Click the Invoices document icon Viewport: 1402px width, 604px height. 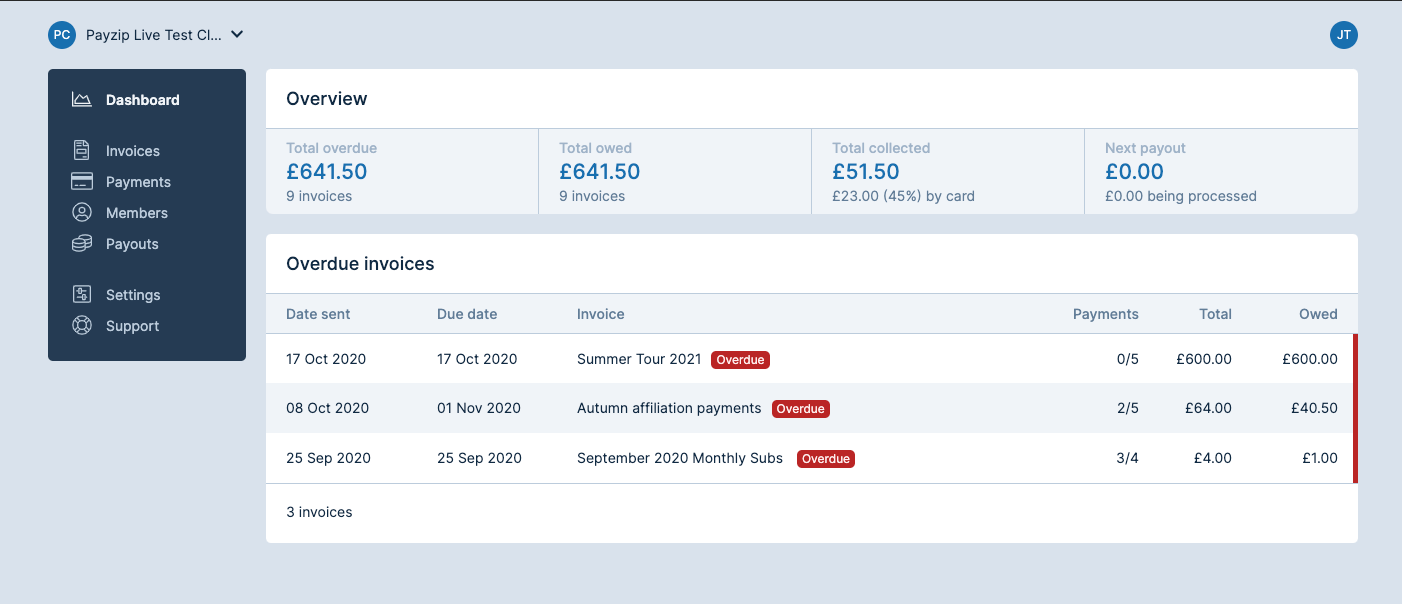82,150
